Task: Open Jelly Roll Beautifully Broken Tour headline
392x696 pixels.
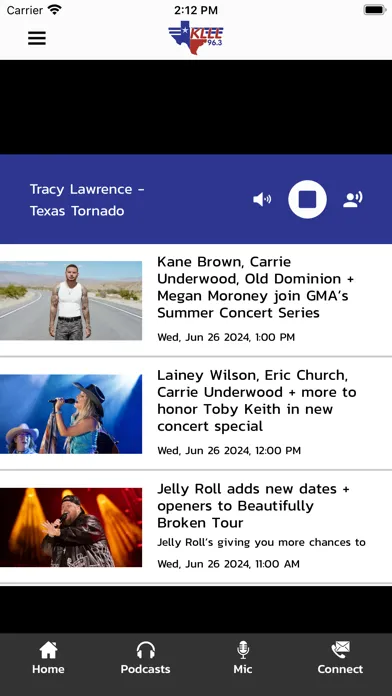Action: click(253, 506)
